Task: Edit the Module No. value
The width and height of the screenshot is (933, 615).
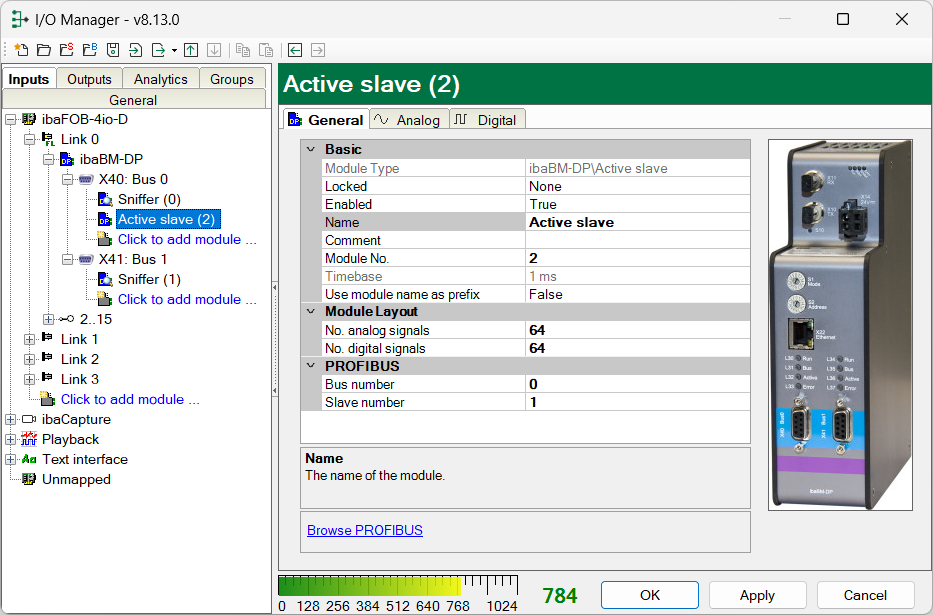Action: pos(637,258)
